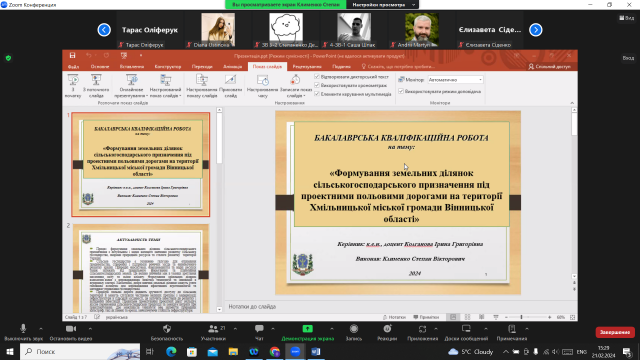The height and width of the screenshot is (360, 640).
Task: Switch to the Transitions ribbon tab
Action: (202, 67)
